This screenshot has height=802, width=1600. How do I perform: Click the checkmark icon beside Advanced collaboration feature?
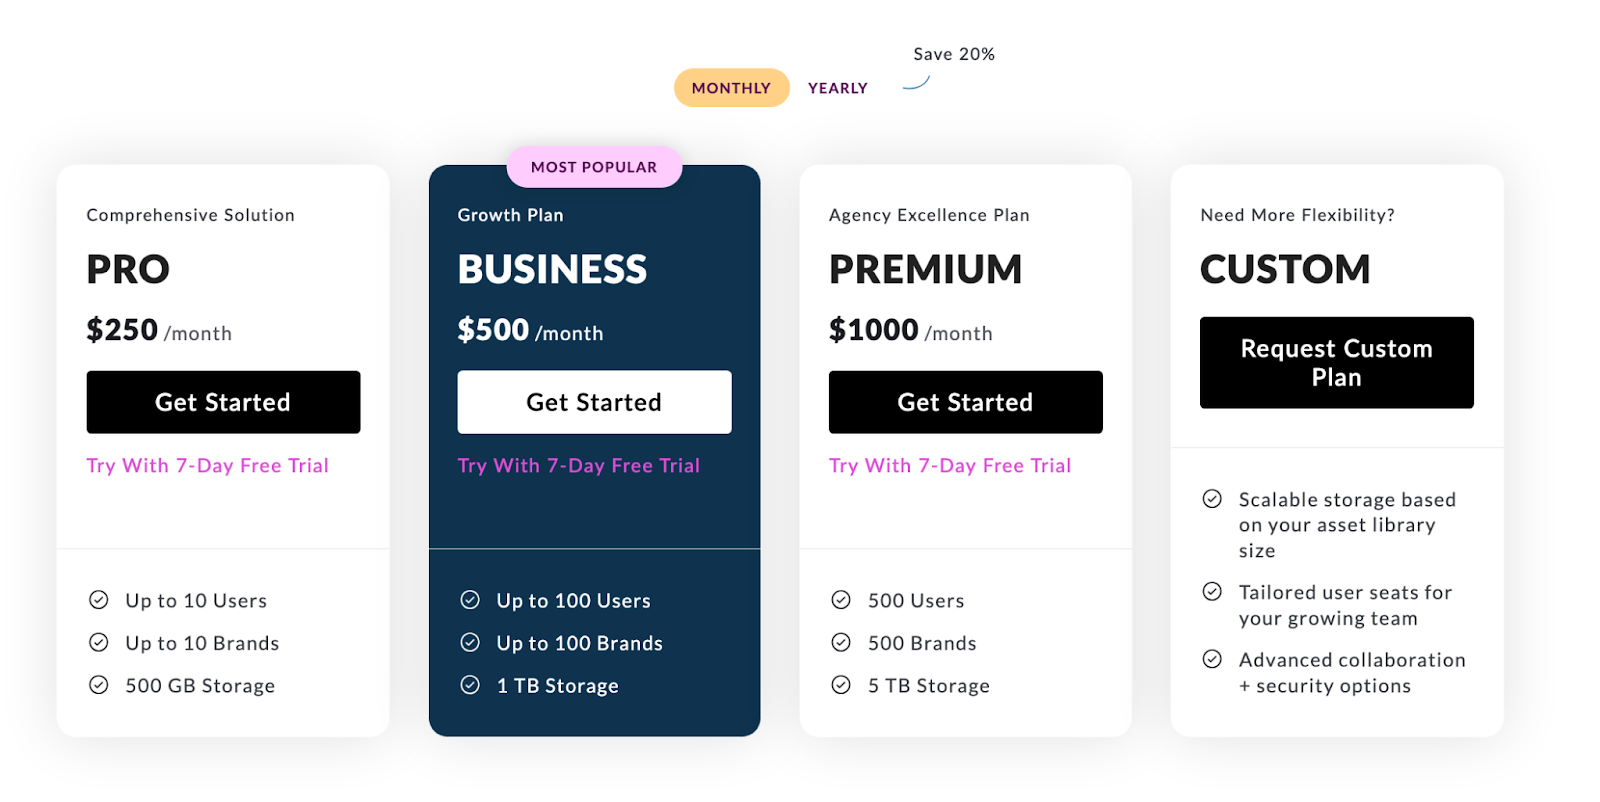coord(1212,660)
